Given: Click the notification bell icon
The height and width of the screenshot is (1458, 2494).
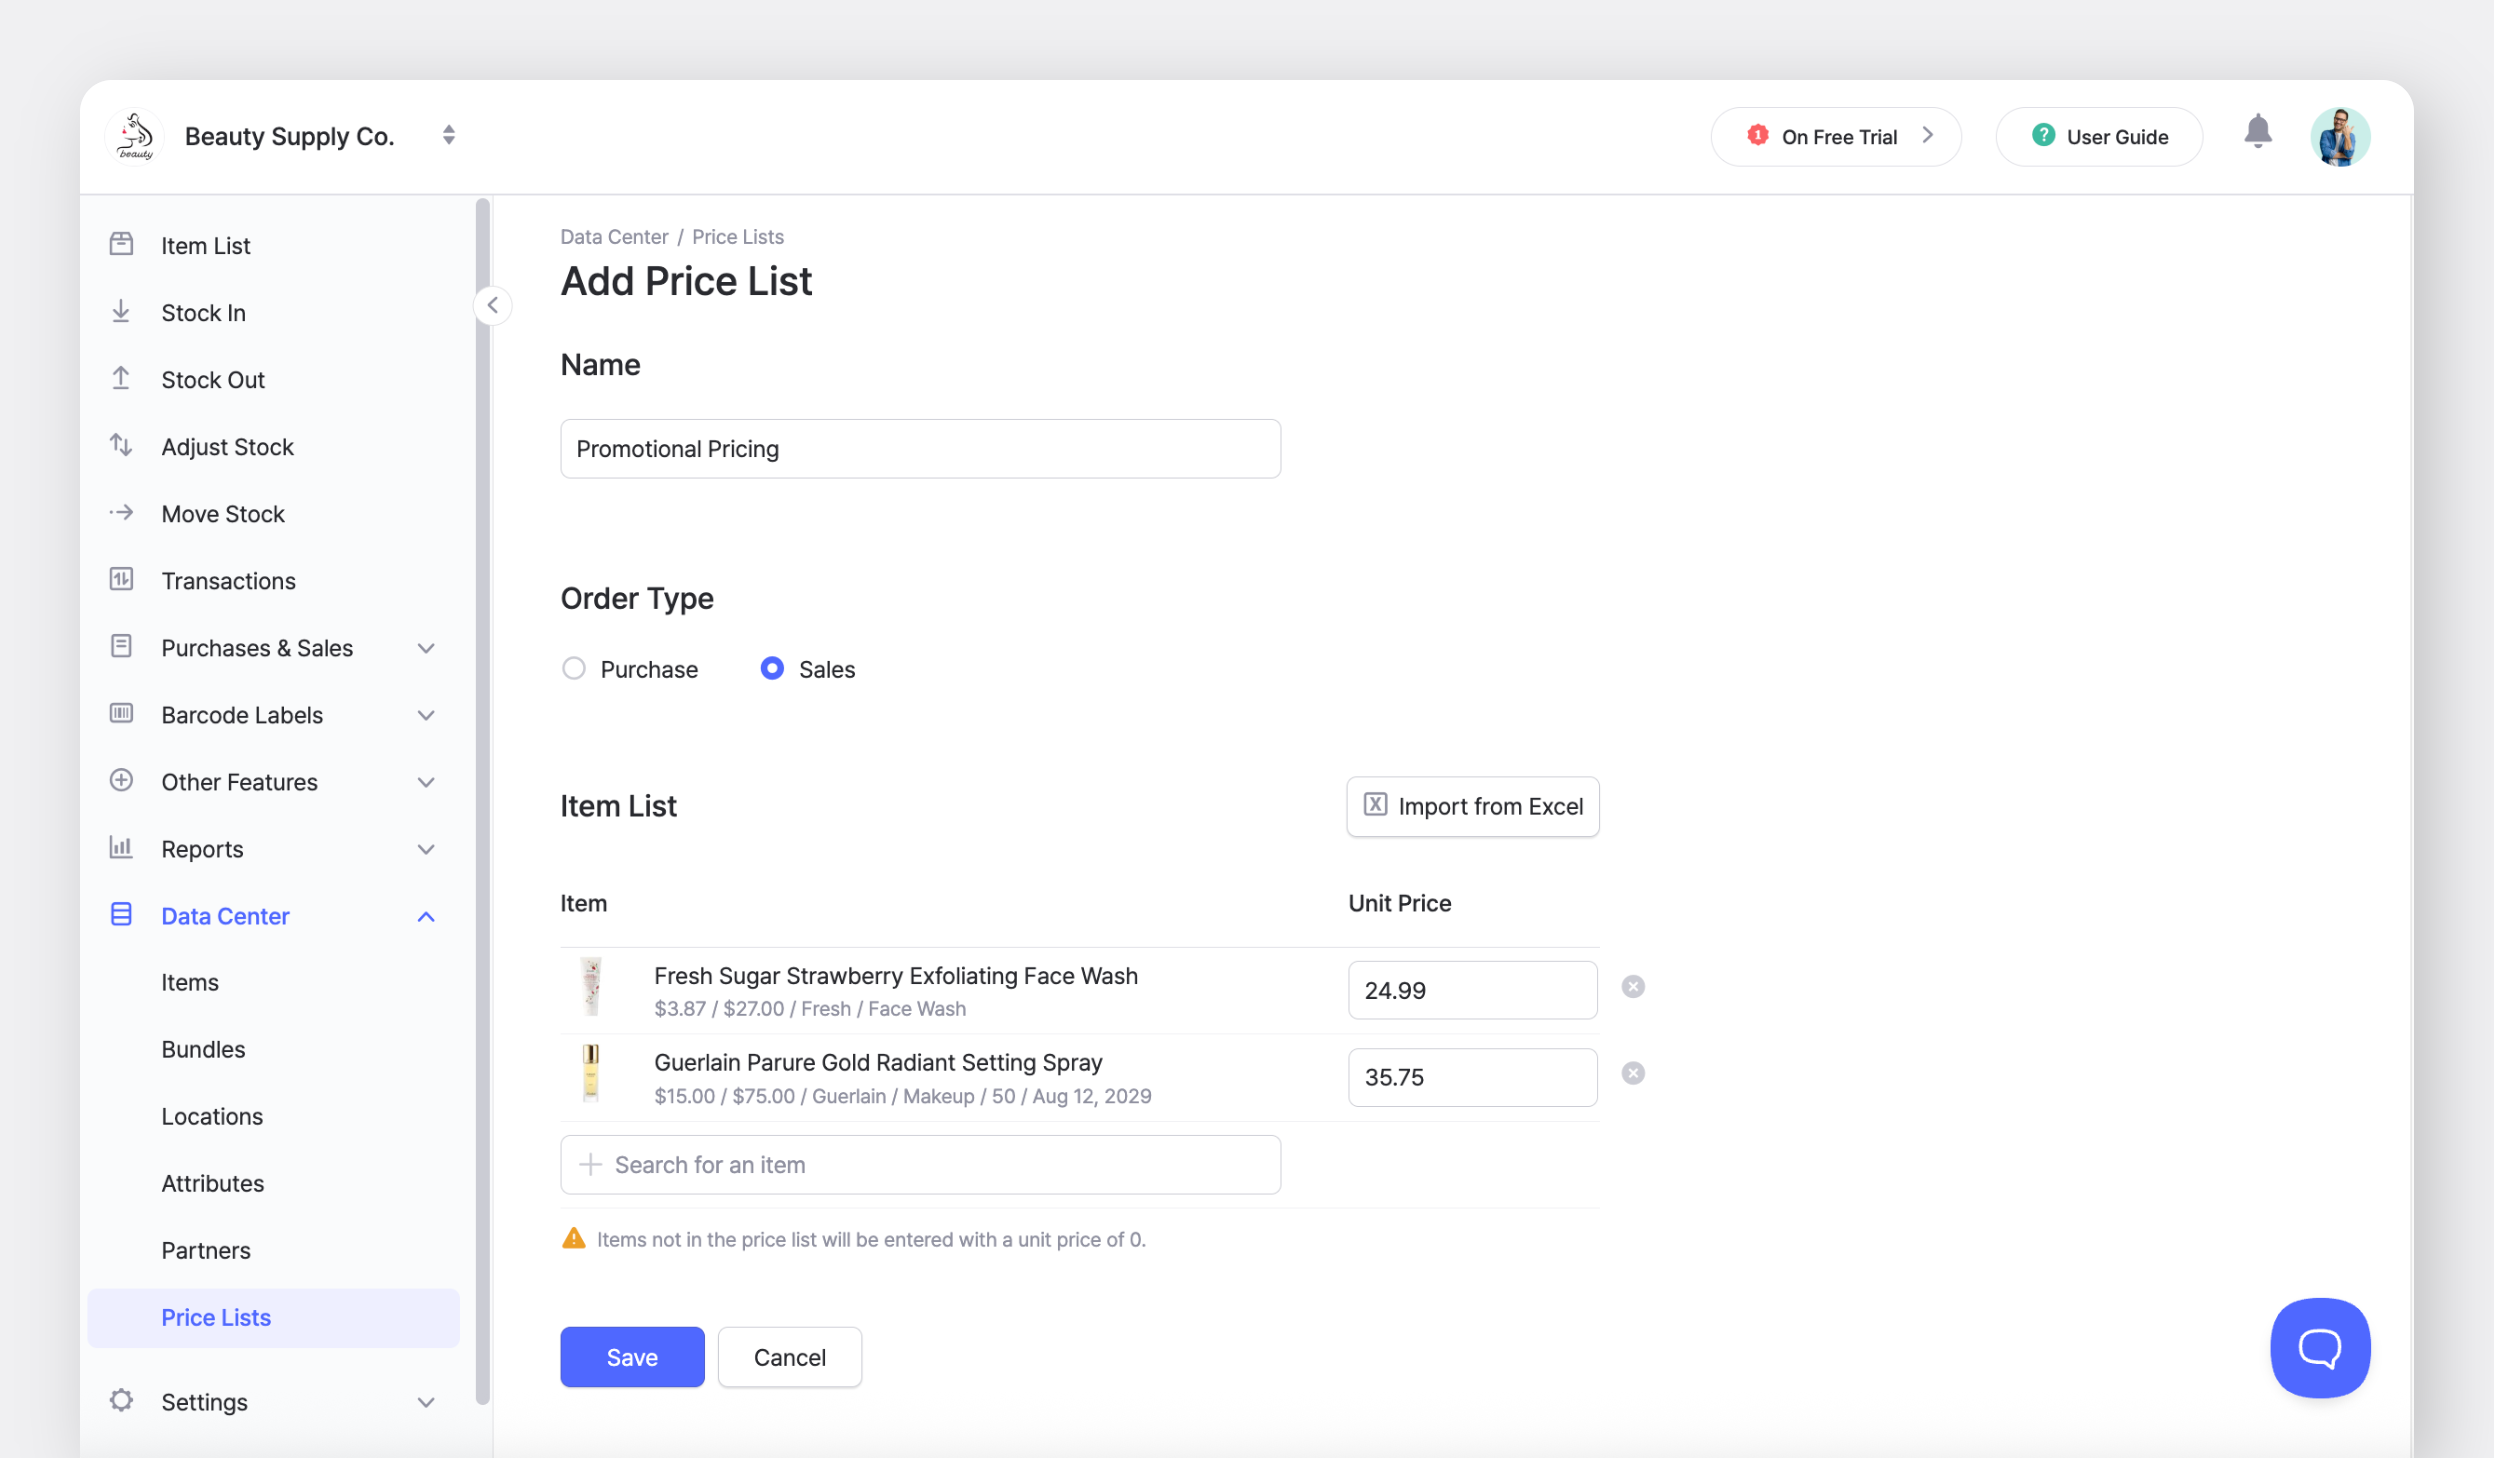Looking at the screenshot, I should point(2257,133).
